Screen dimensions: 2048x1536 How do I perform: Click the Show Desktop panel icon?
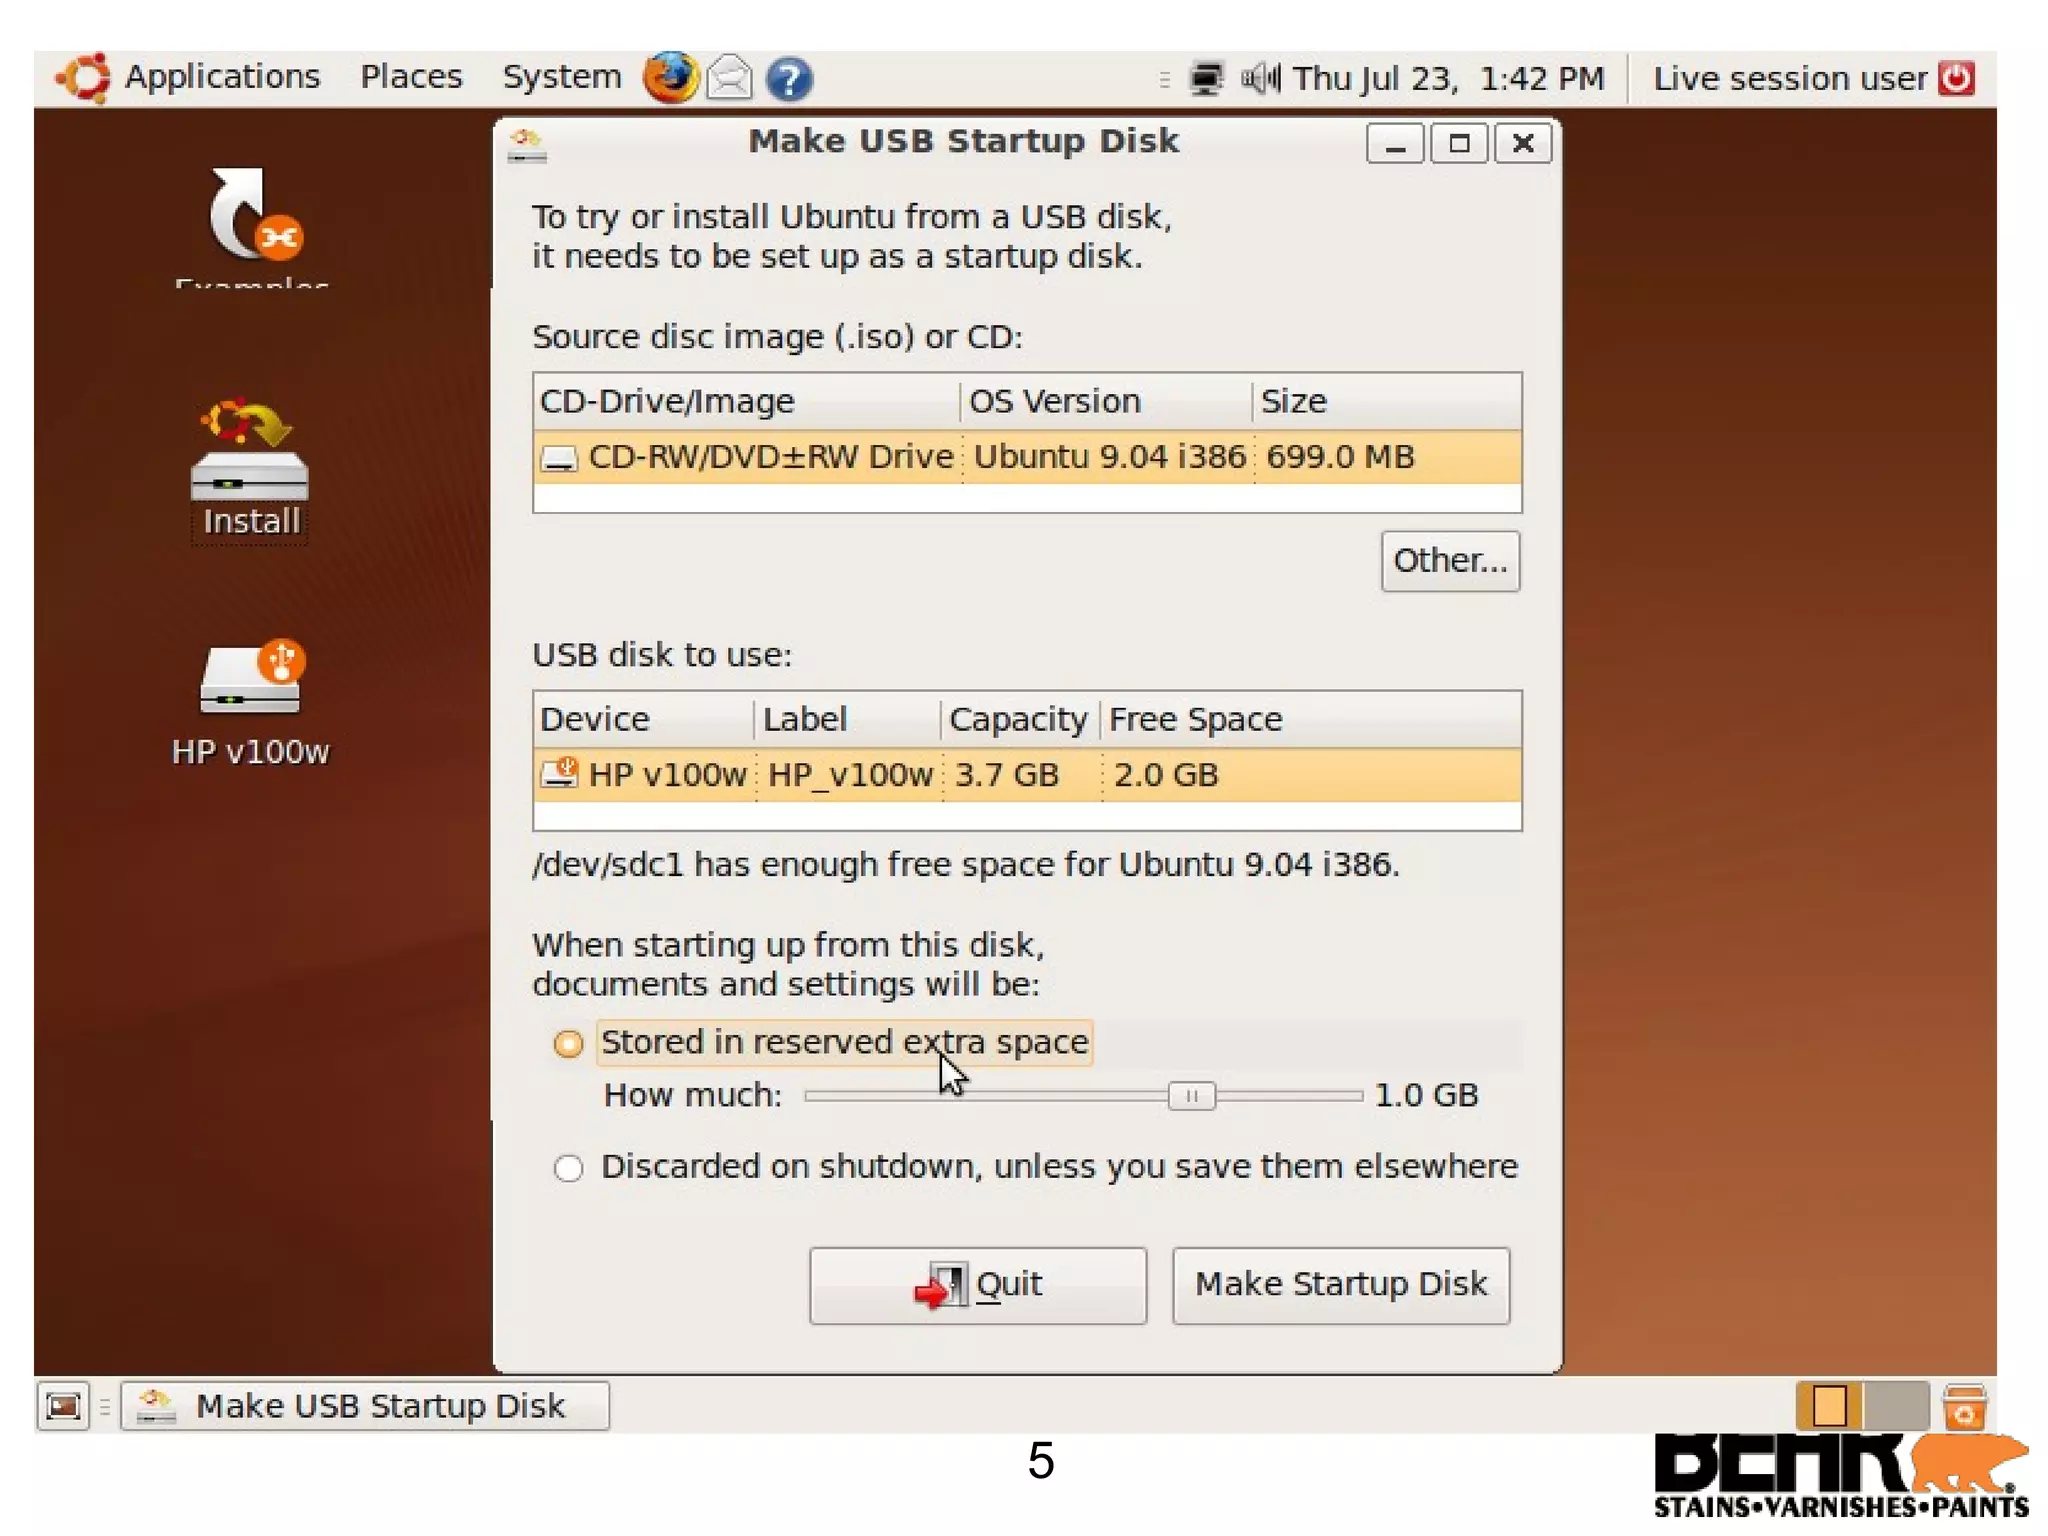click(x=63, y=1406)
